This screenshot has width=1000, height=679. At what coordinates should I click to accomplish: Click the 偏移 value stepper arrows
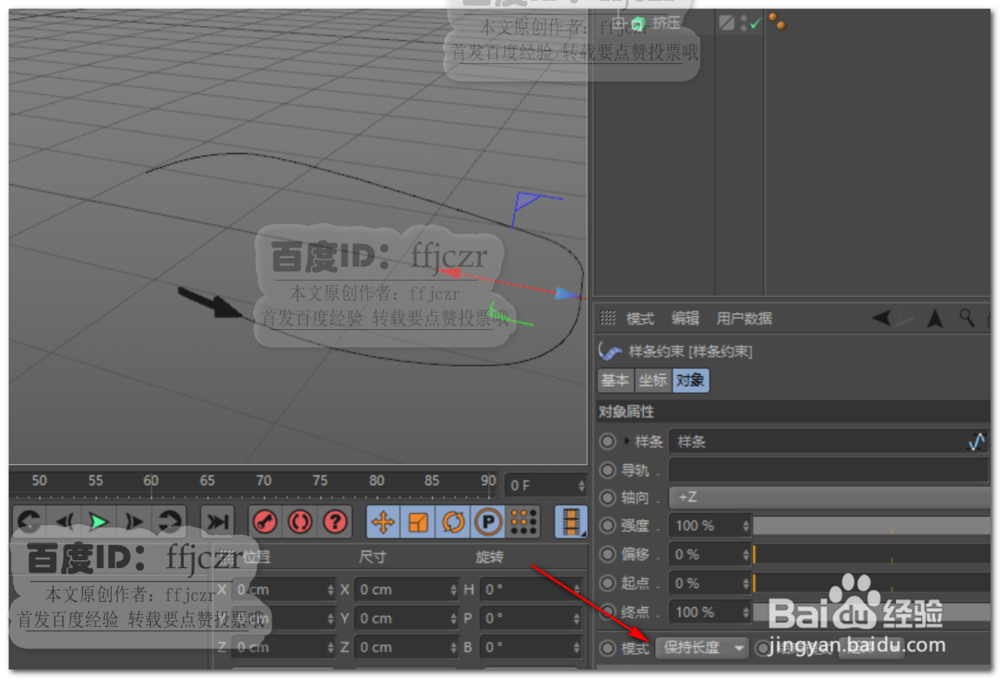pos(746,554)
